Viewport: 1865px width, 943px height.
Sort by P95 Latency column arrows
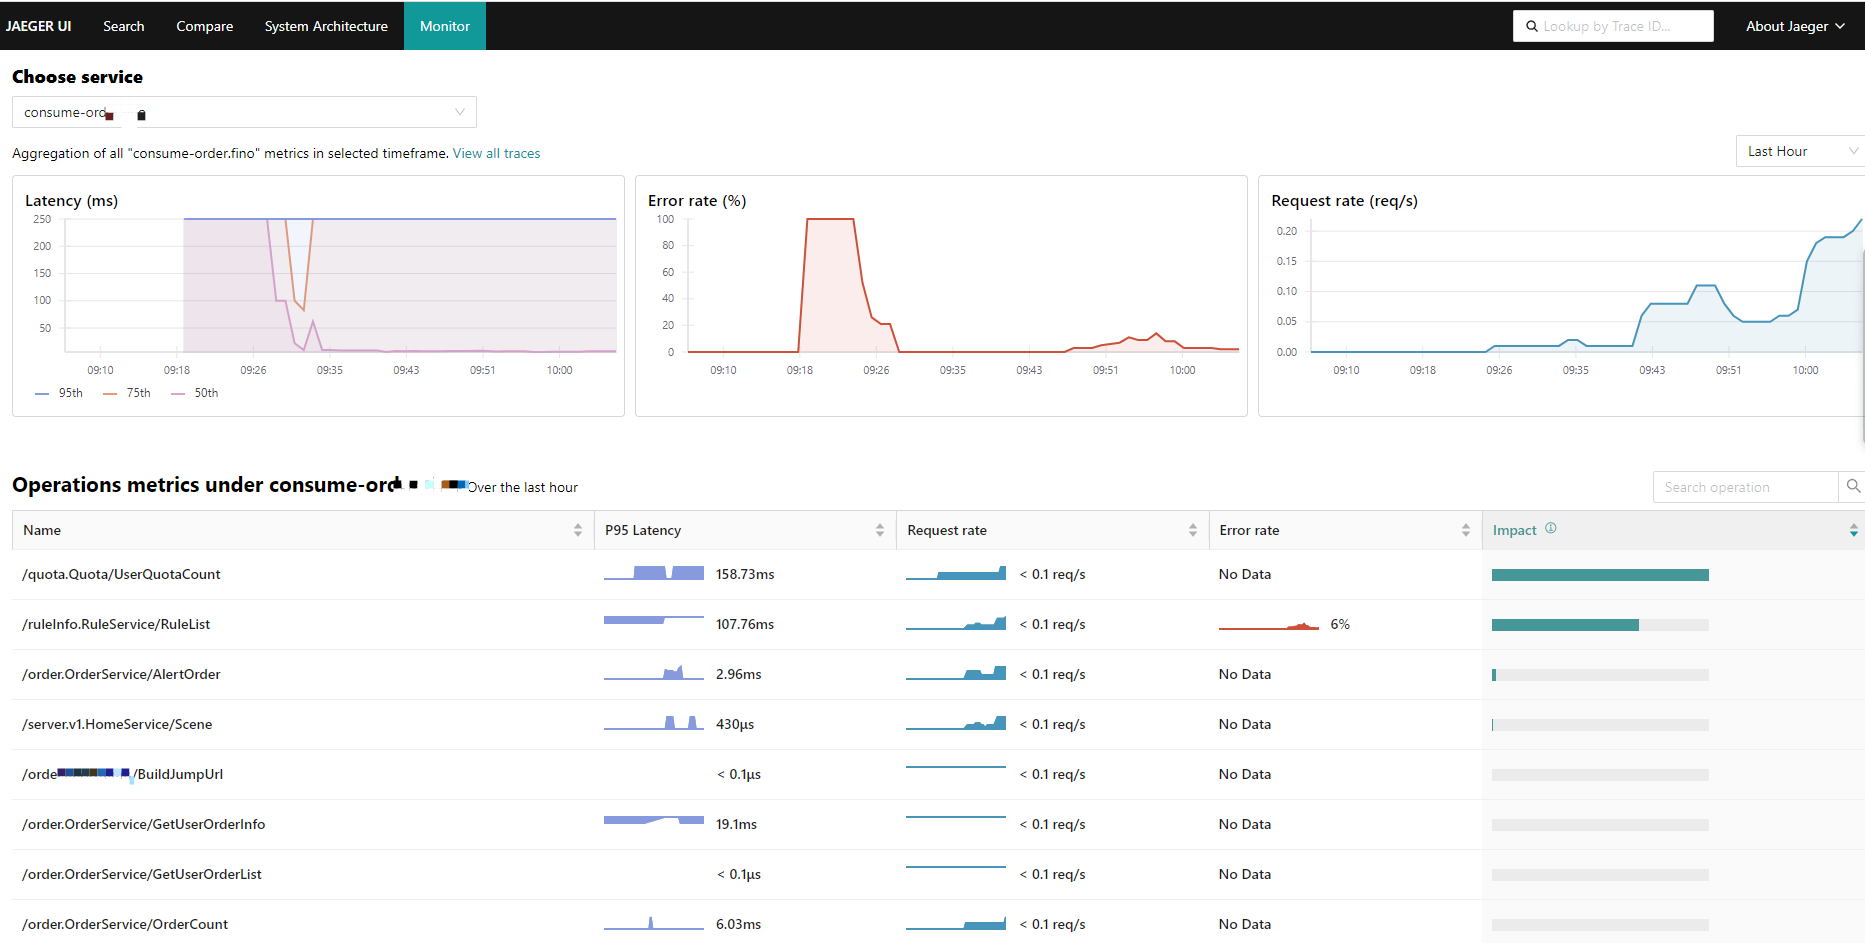click(880, 530)
